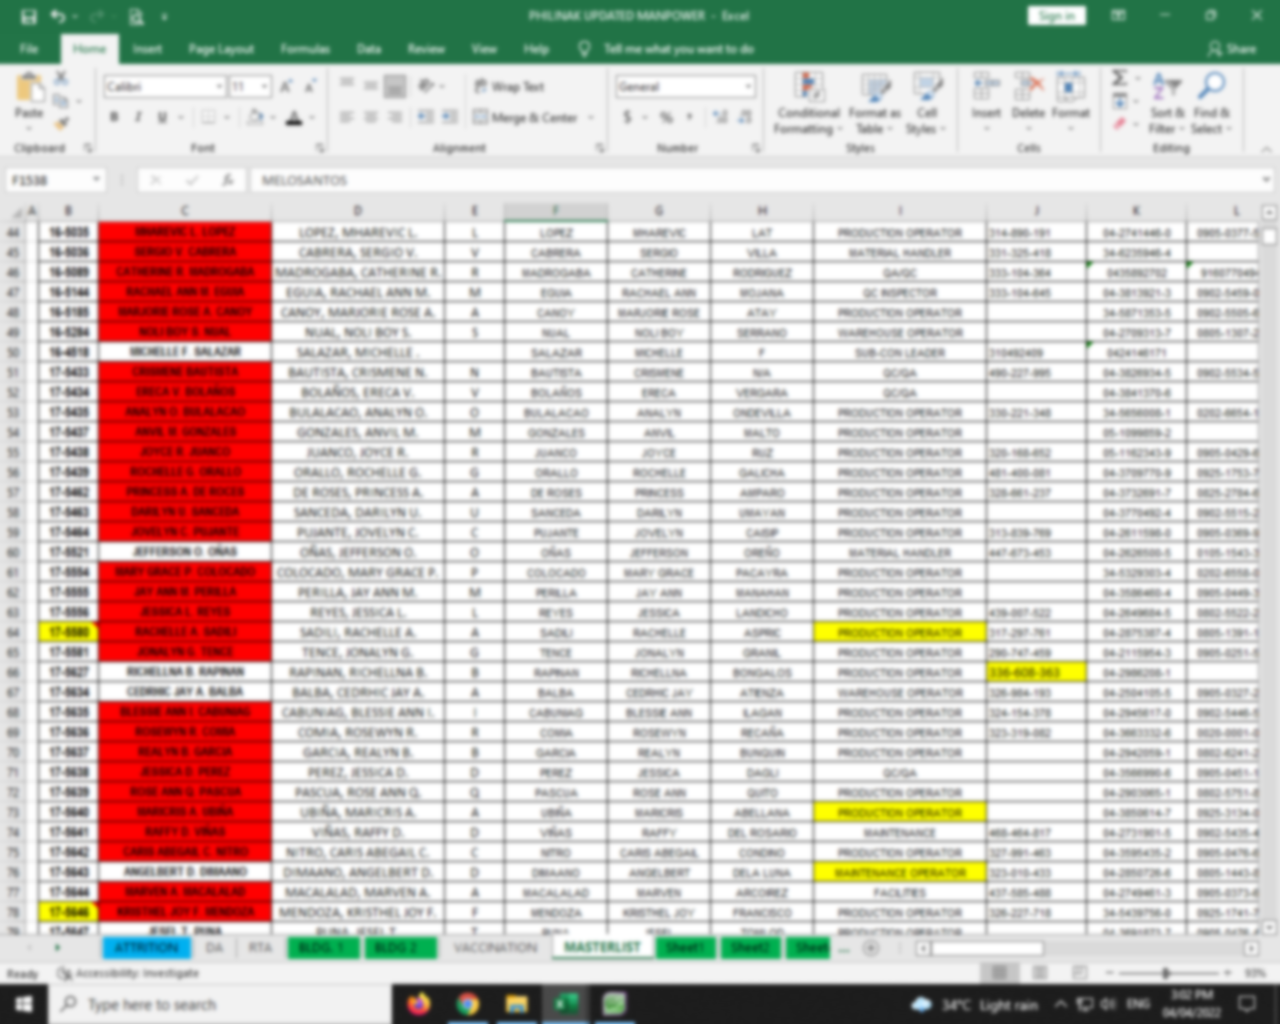Image resolution: width=1280 pixels, height=1024 pixels.
Task: Toggle Italic formatting
Action: pos(138,117)
